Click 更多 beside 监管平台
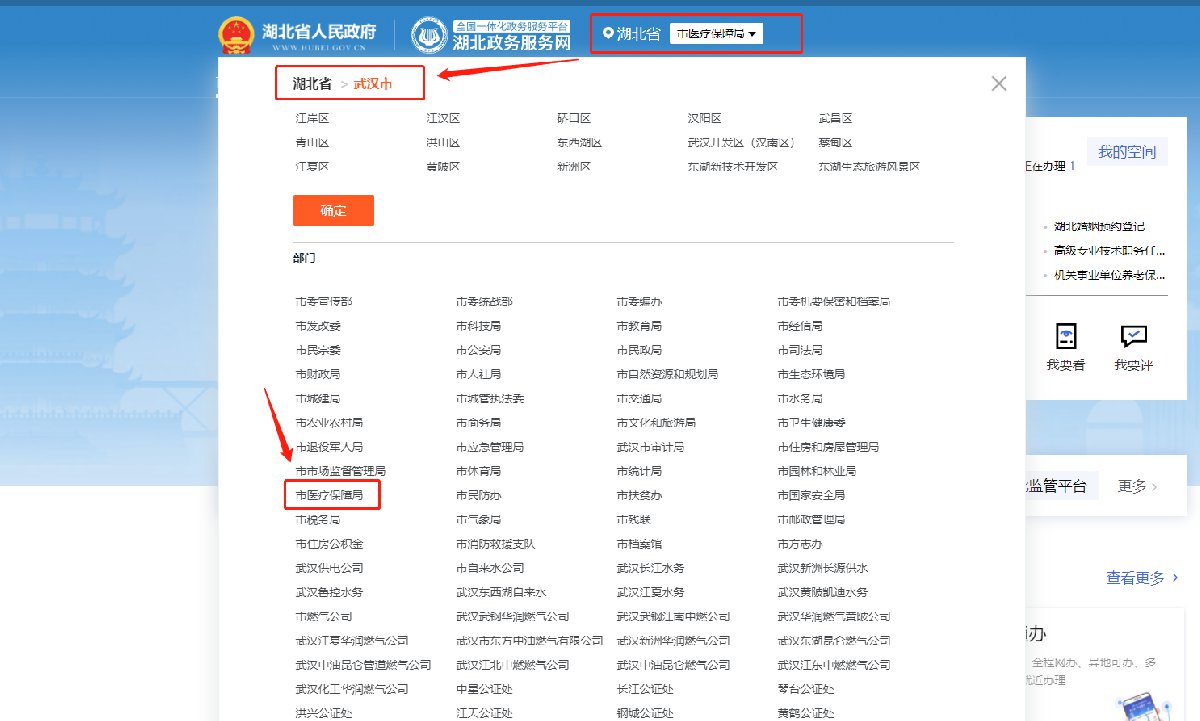Image resolution: width=1200 pixels, height=721 pixels. pos(1137,486)
